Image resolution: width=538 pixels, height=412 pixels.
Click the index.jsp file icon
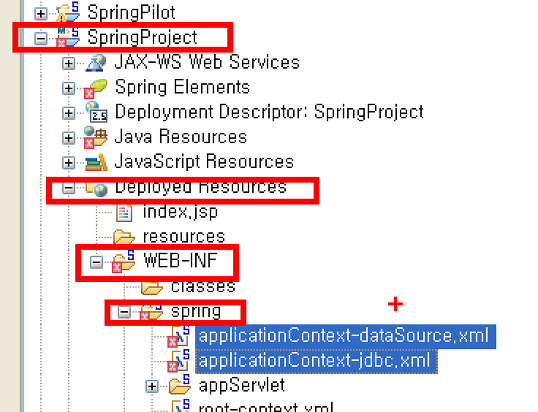[x=124, y=212]
